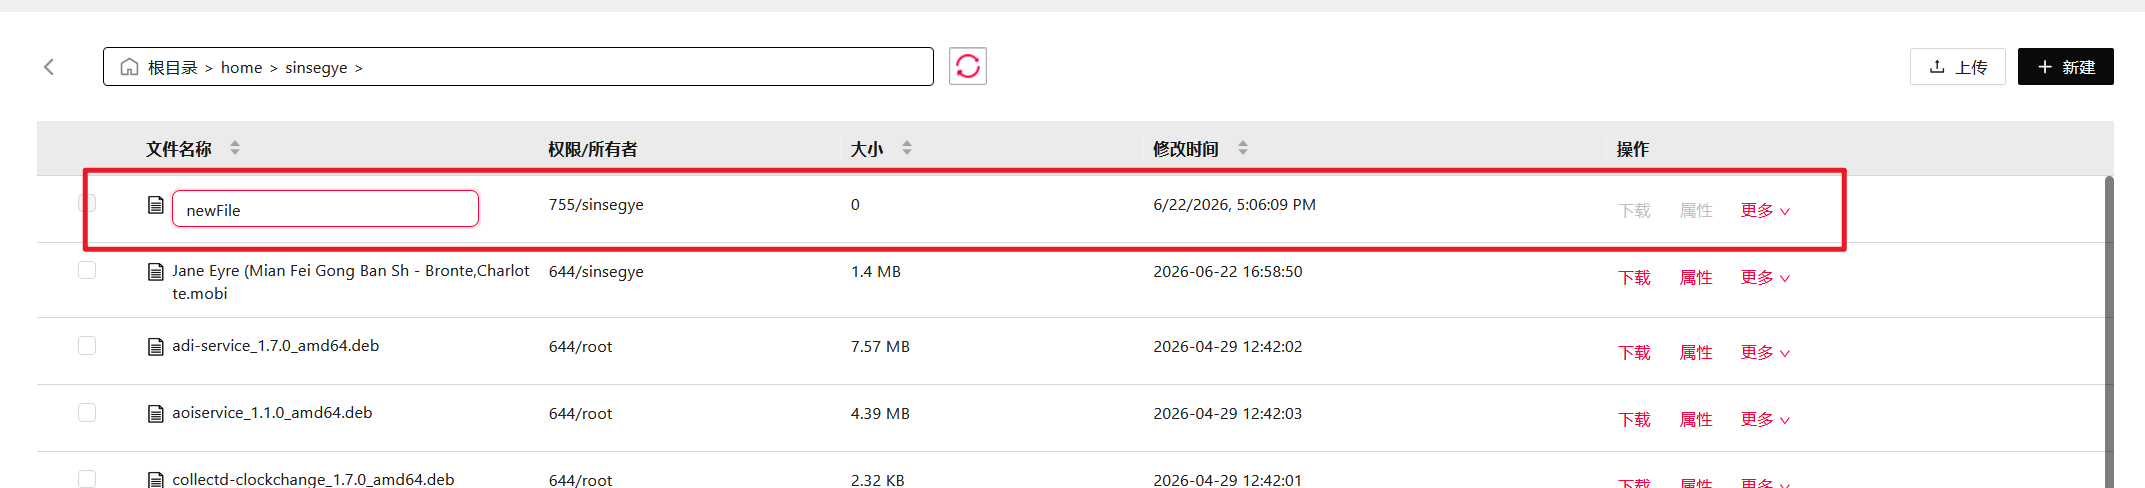Click the 上传 upload button
Viewport: 2145px width, 488px height.
click(1957, 67)
